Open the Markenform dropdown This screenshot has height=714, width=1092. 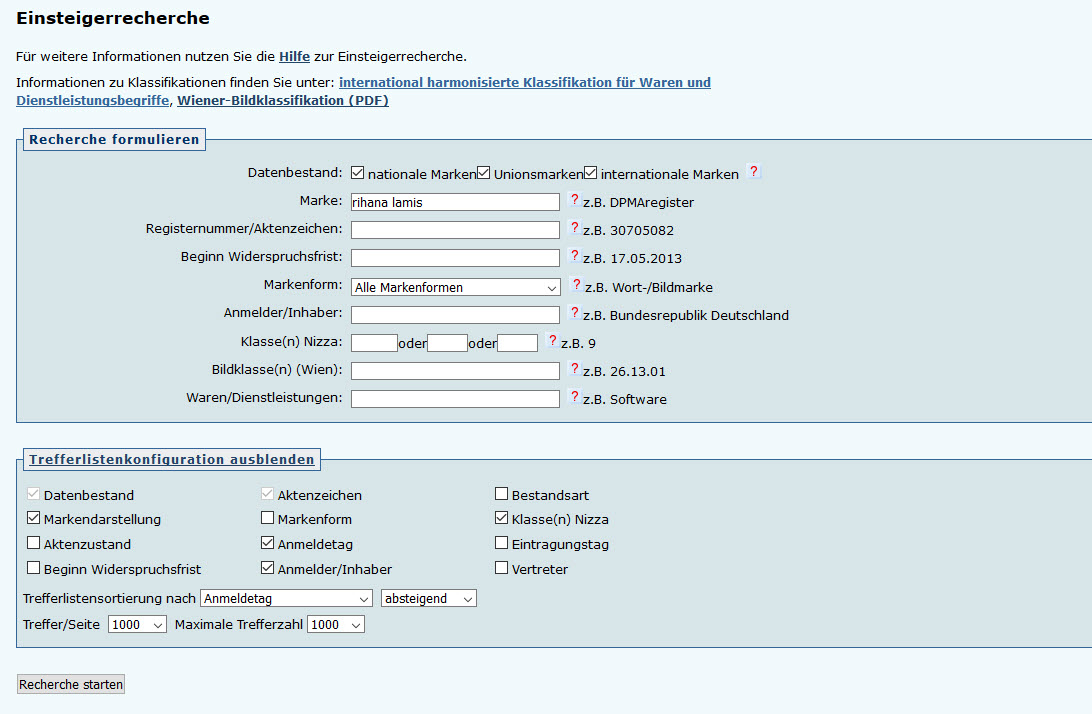point(455,287)
